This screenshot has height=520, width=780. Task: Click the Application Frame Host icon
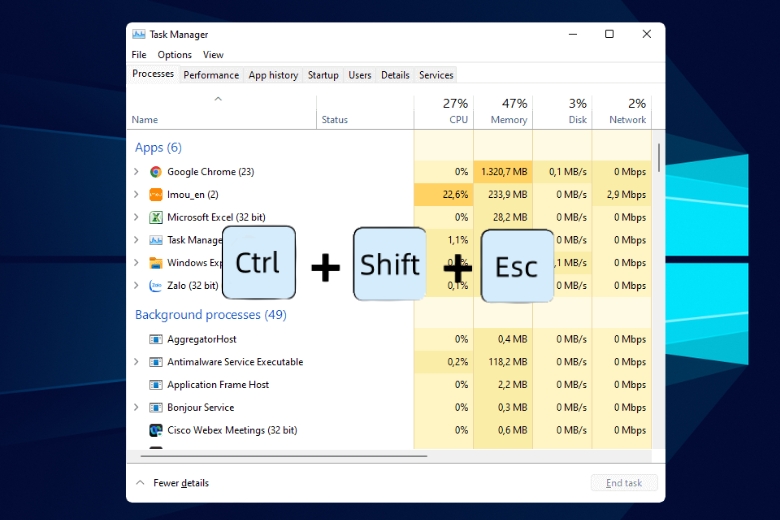tap(156, 385)
